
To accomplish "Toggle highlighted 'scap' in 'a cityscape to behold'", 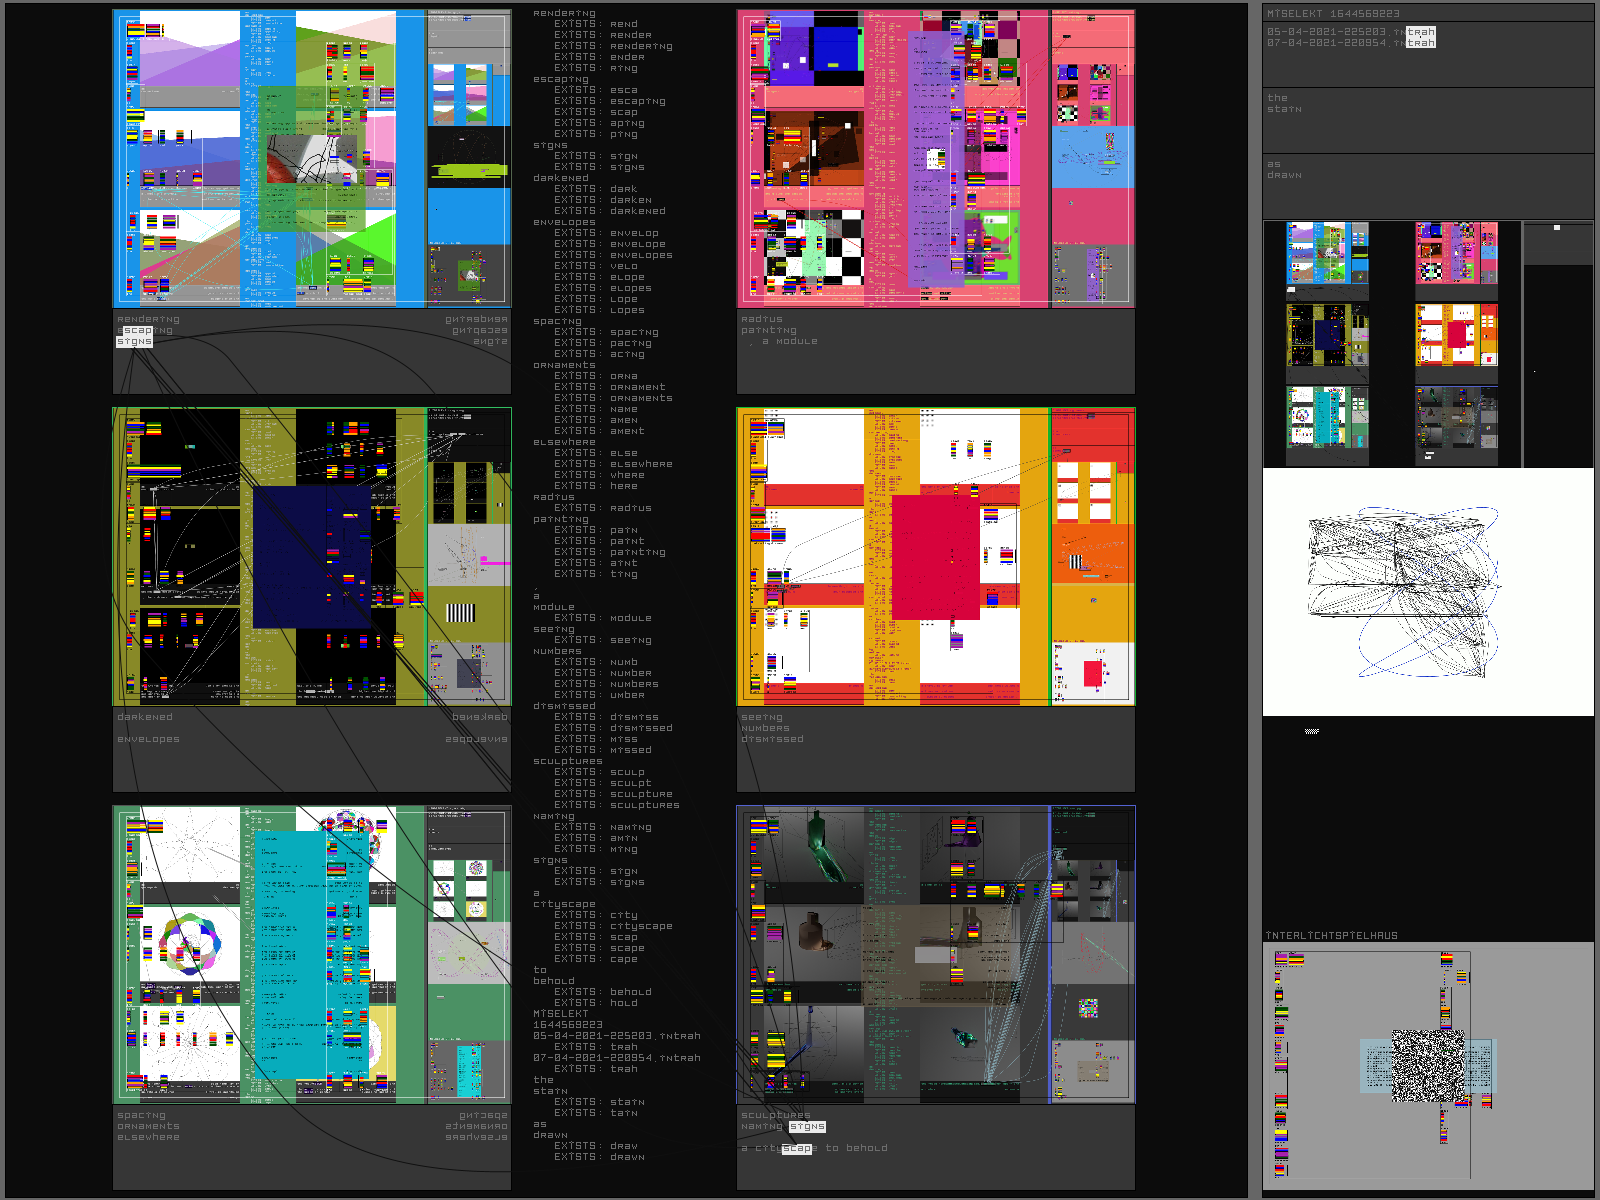I will point(797,1148).
